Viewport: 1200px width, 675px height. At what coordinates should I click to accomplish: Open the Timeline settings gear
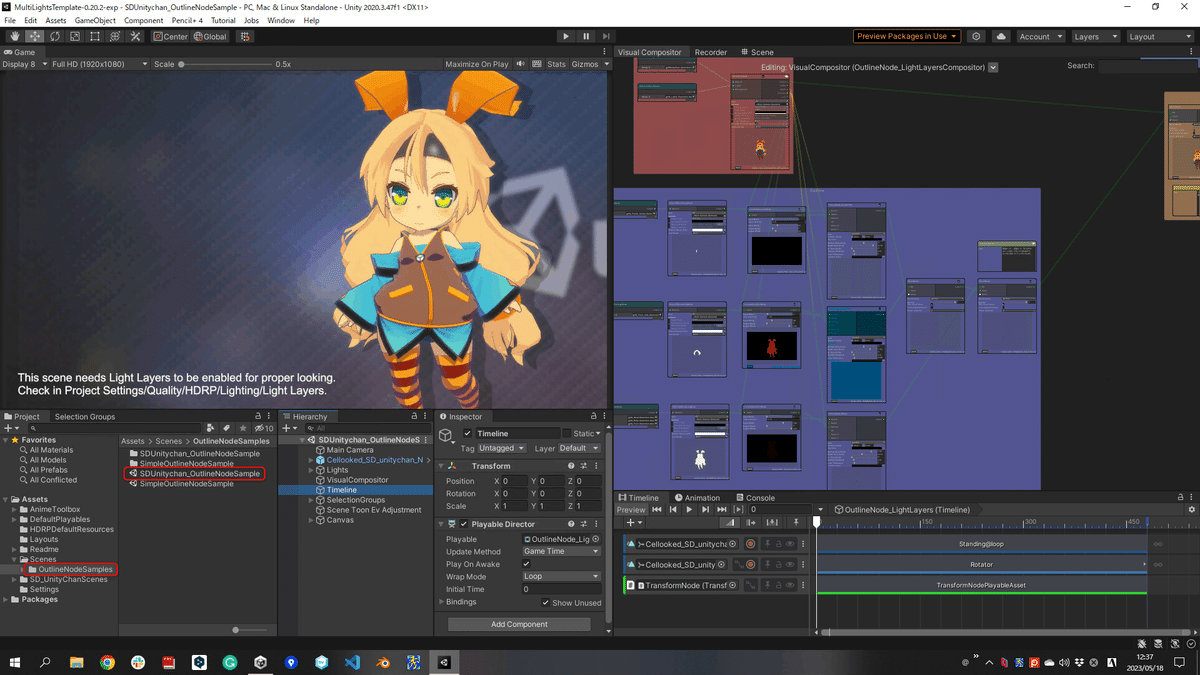(1191, 509)
